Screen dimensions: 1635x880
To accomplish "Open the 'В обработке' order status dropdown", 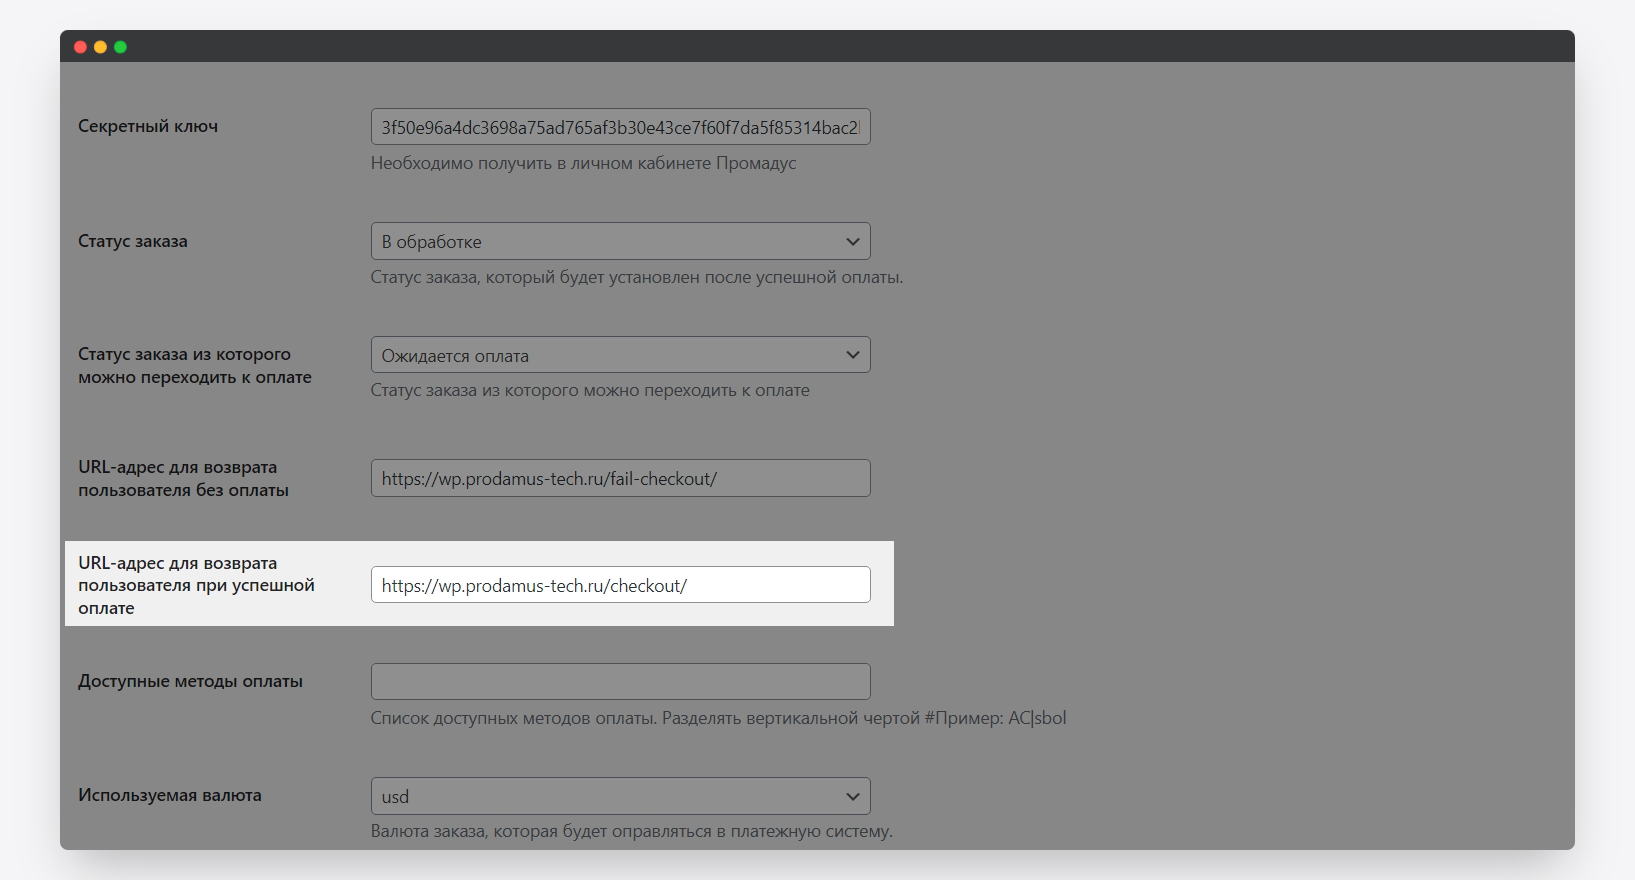I will 620,241.
